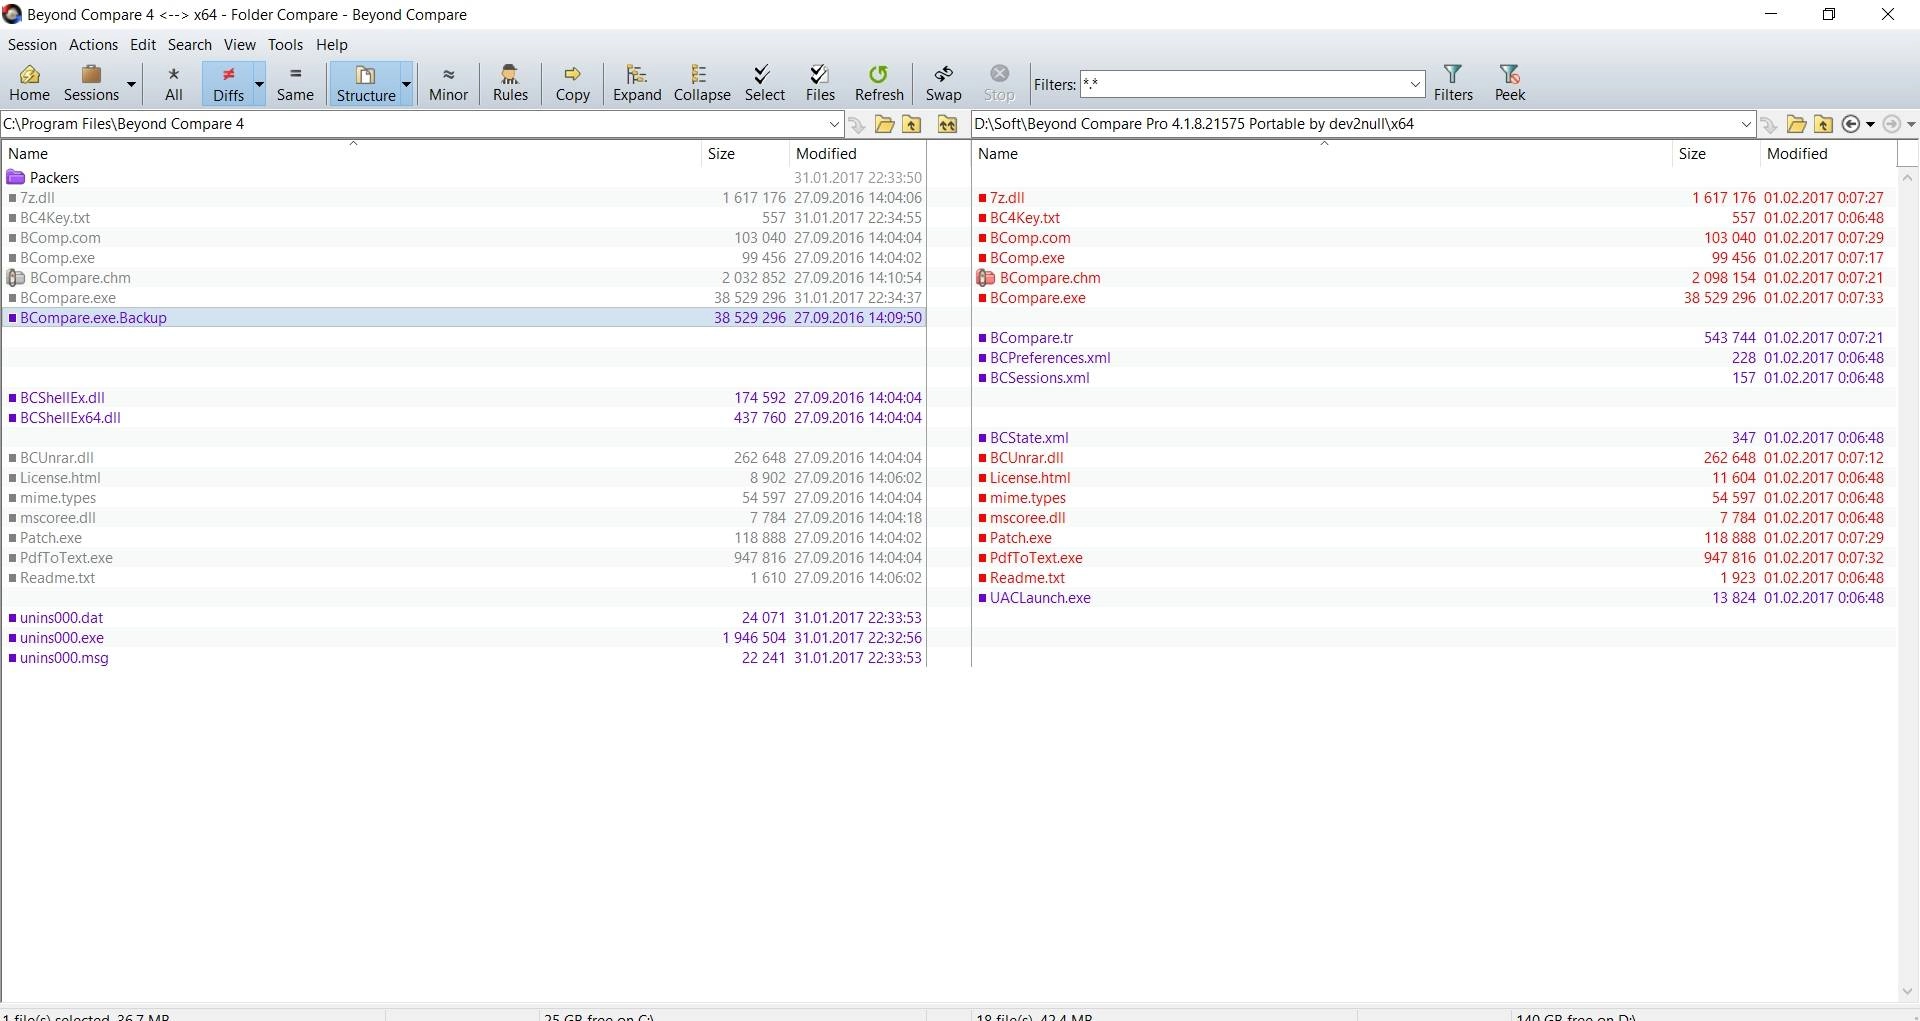Select BCompare.chm in right pane
1920x1021 pixels.
click(1434, 278)
